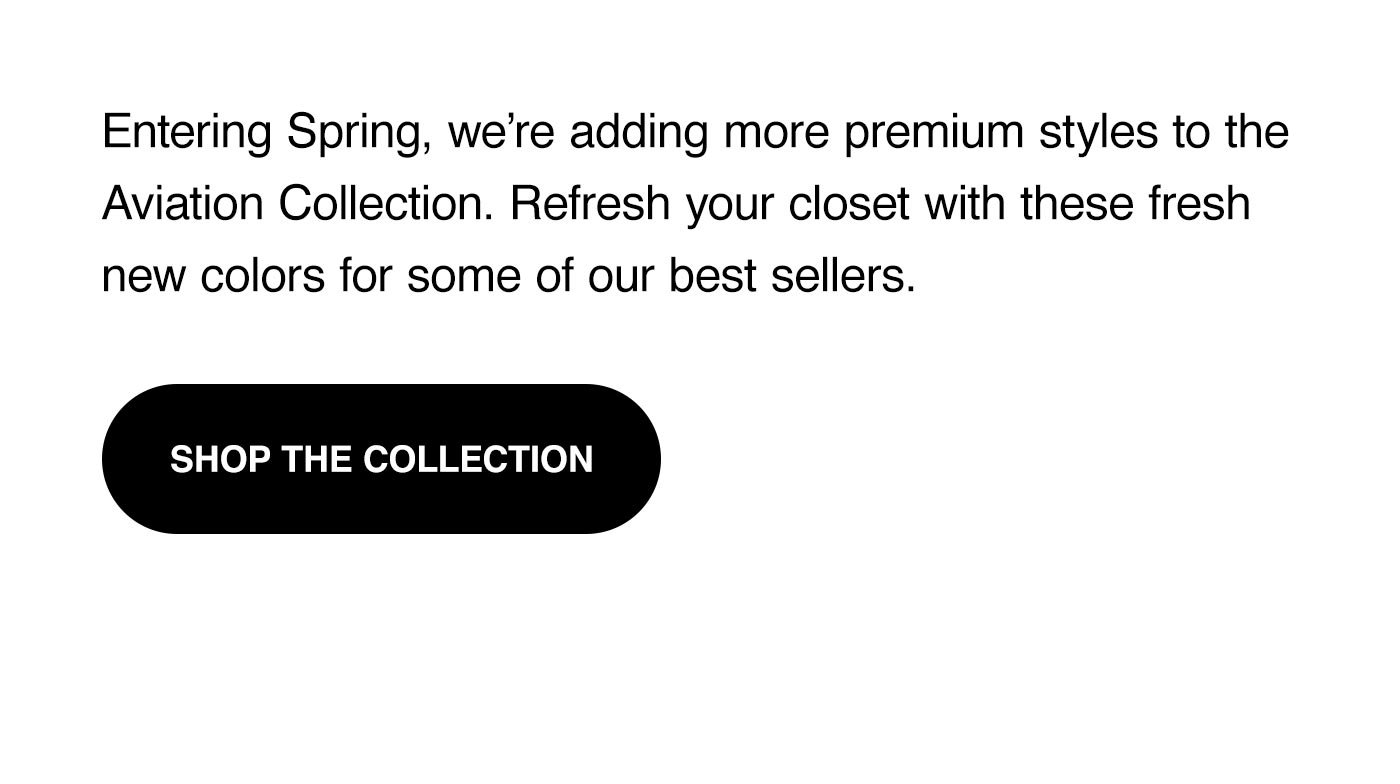The image size is (1400, 784).
Task: Click the text 'best sellers.'
Action: point(792,276)
